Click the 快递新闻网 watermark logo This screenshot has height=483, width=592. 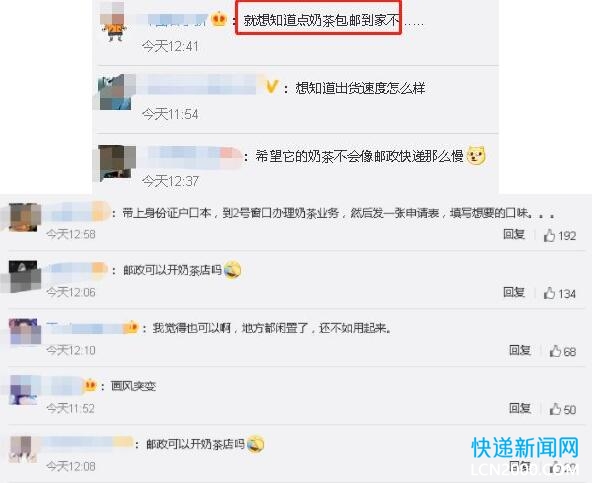(x=525, y=448)
